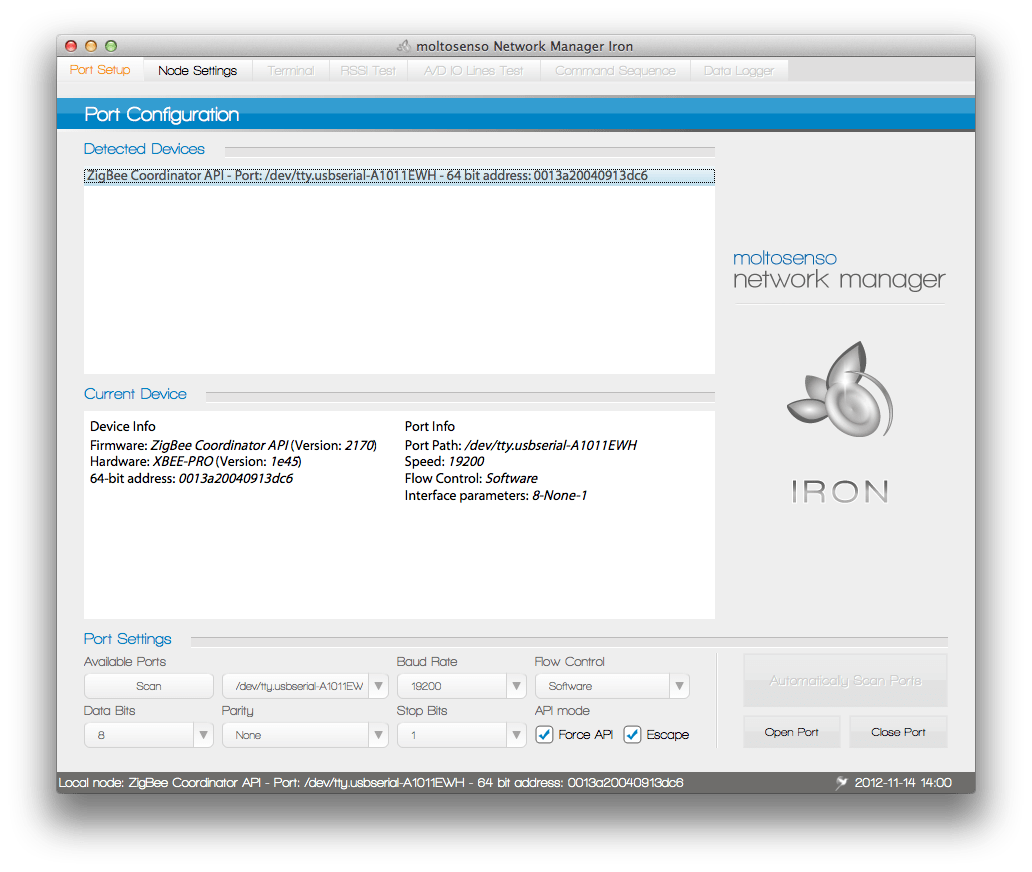Open the Baud Rate dropdown
Viewport: 1032px width, 872px height.
[x=461, y=686]
